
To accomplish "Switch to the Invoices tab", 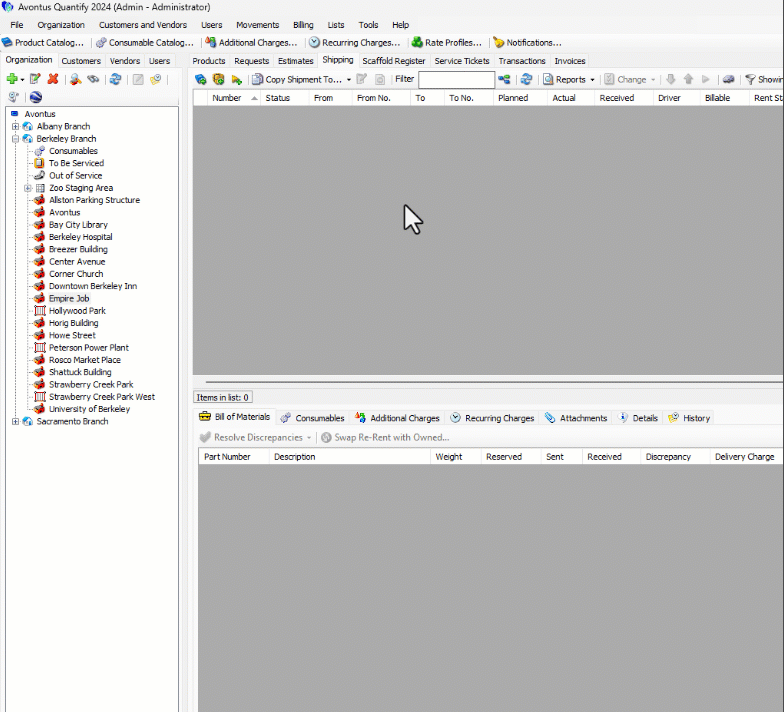I will [570, 60].
